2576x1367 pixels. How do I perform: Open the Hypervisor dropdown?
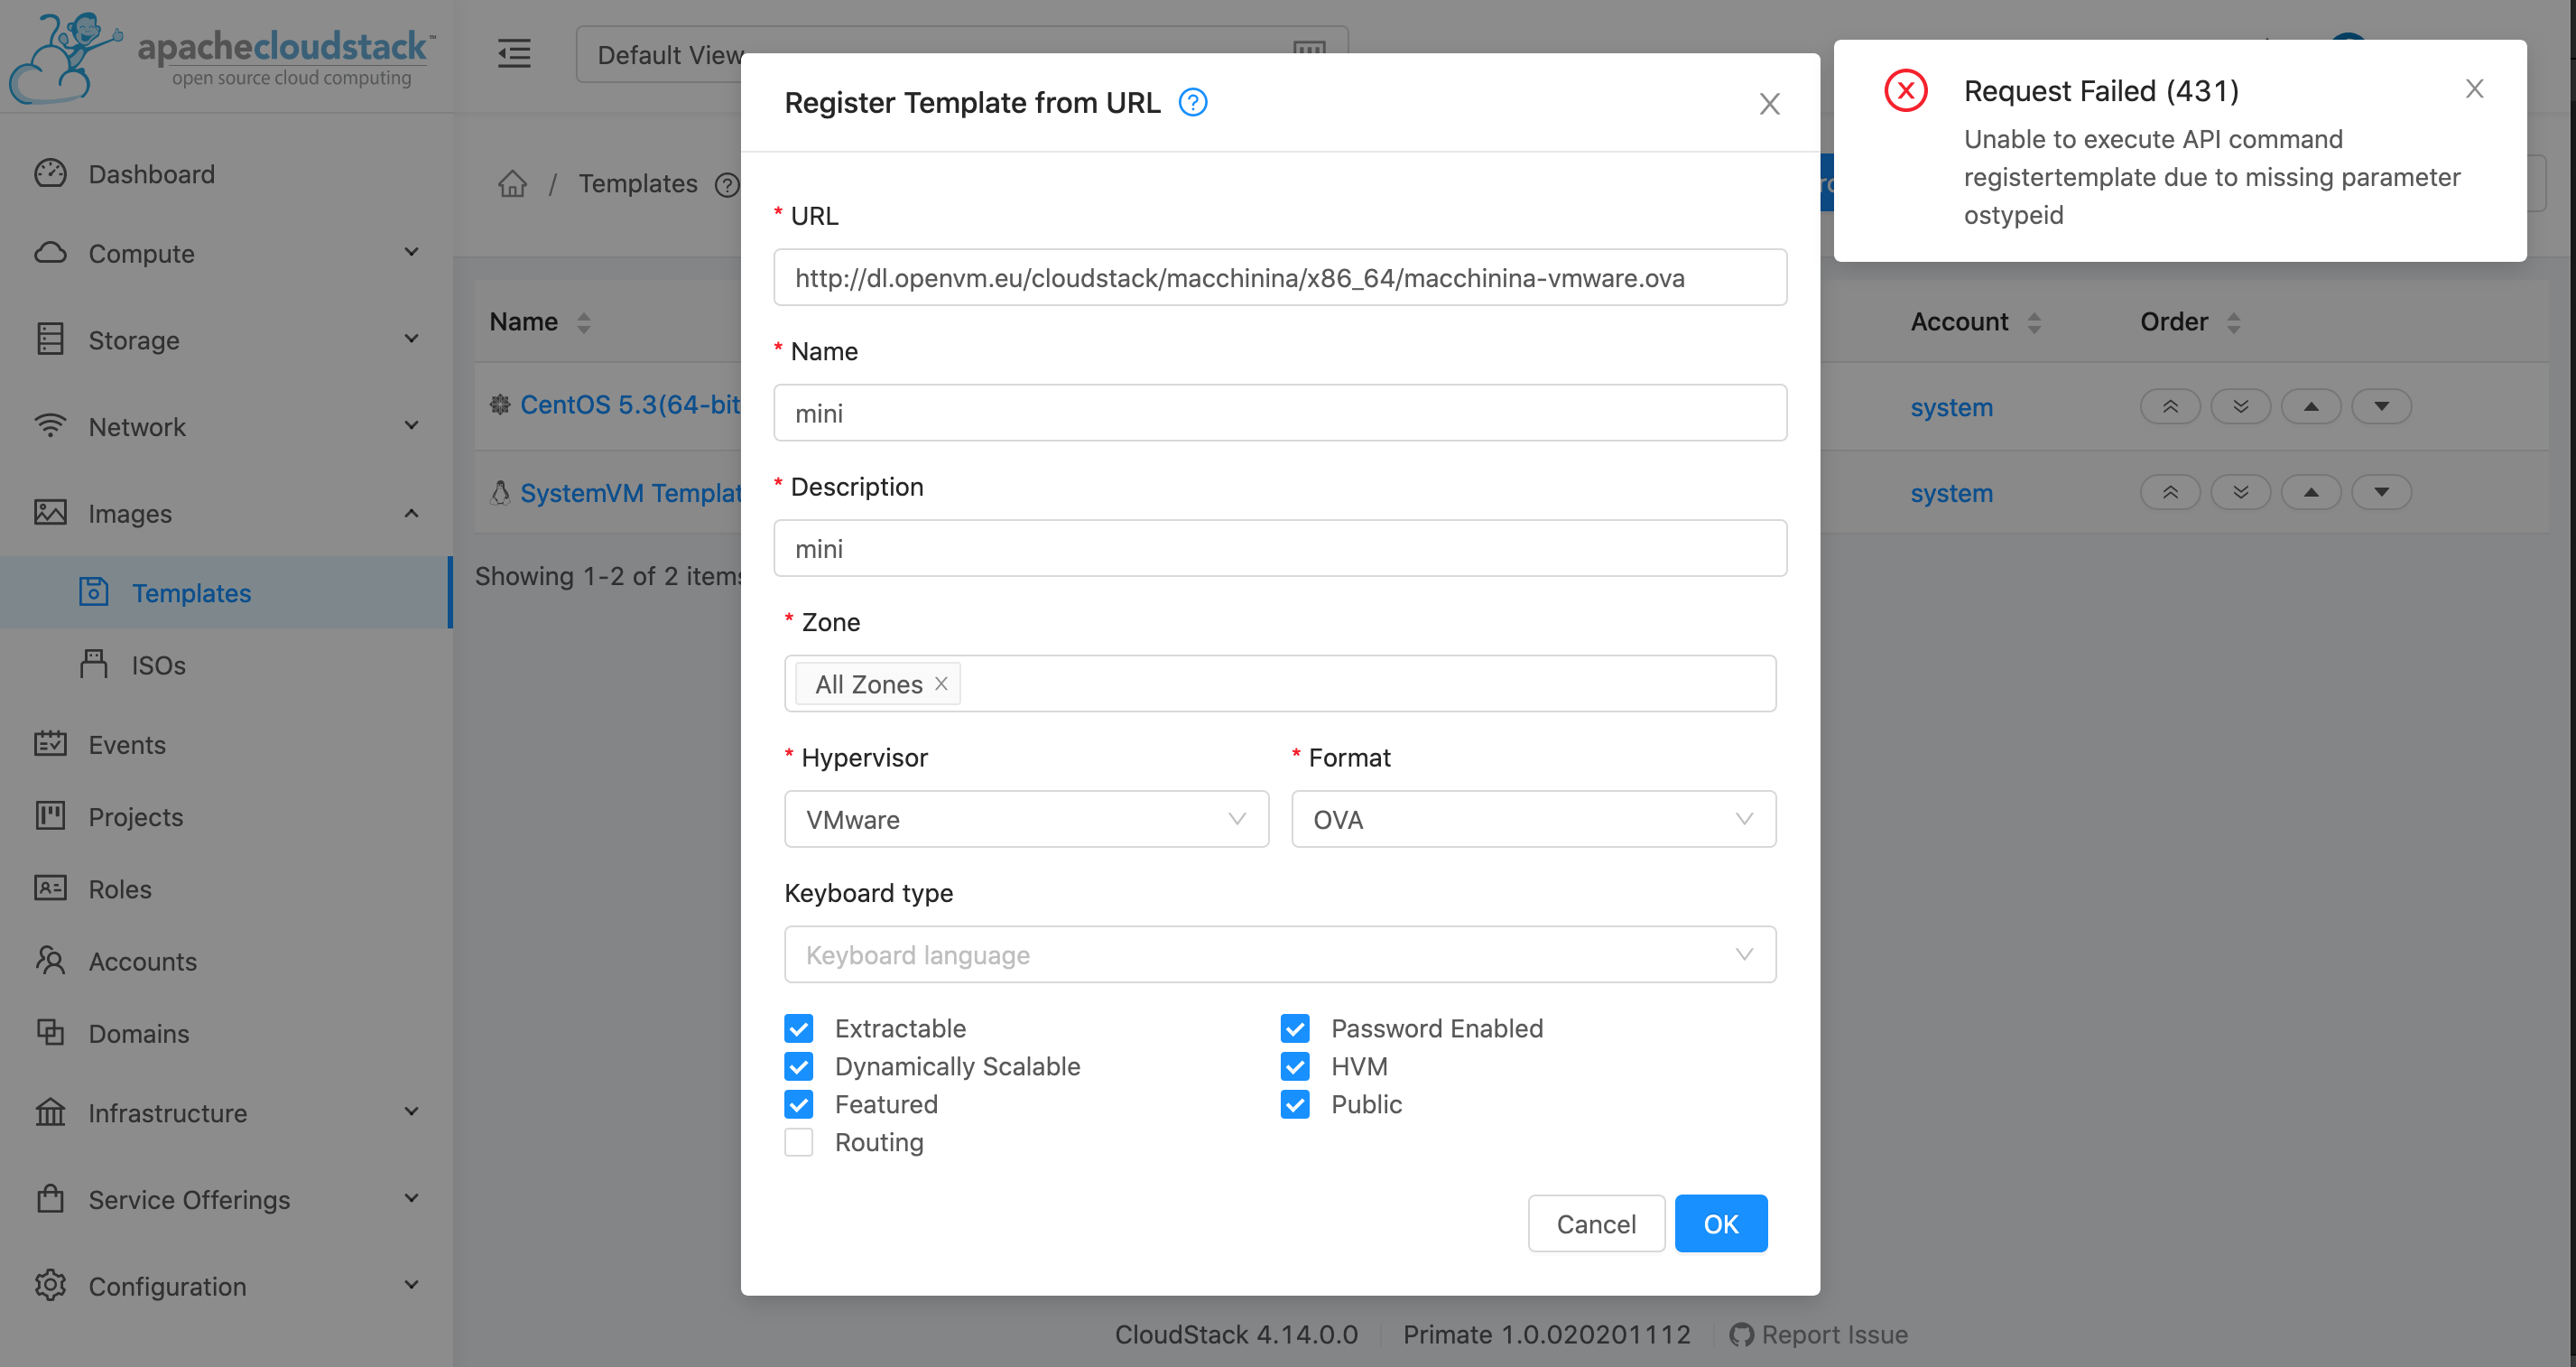click(1026, 819)
